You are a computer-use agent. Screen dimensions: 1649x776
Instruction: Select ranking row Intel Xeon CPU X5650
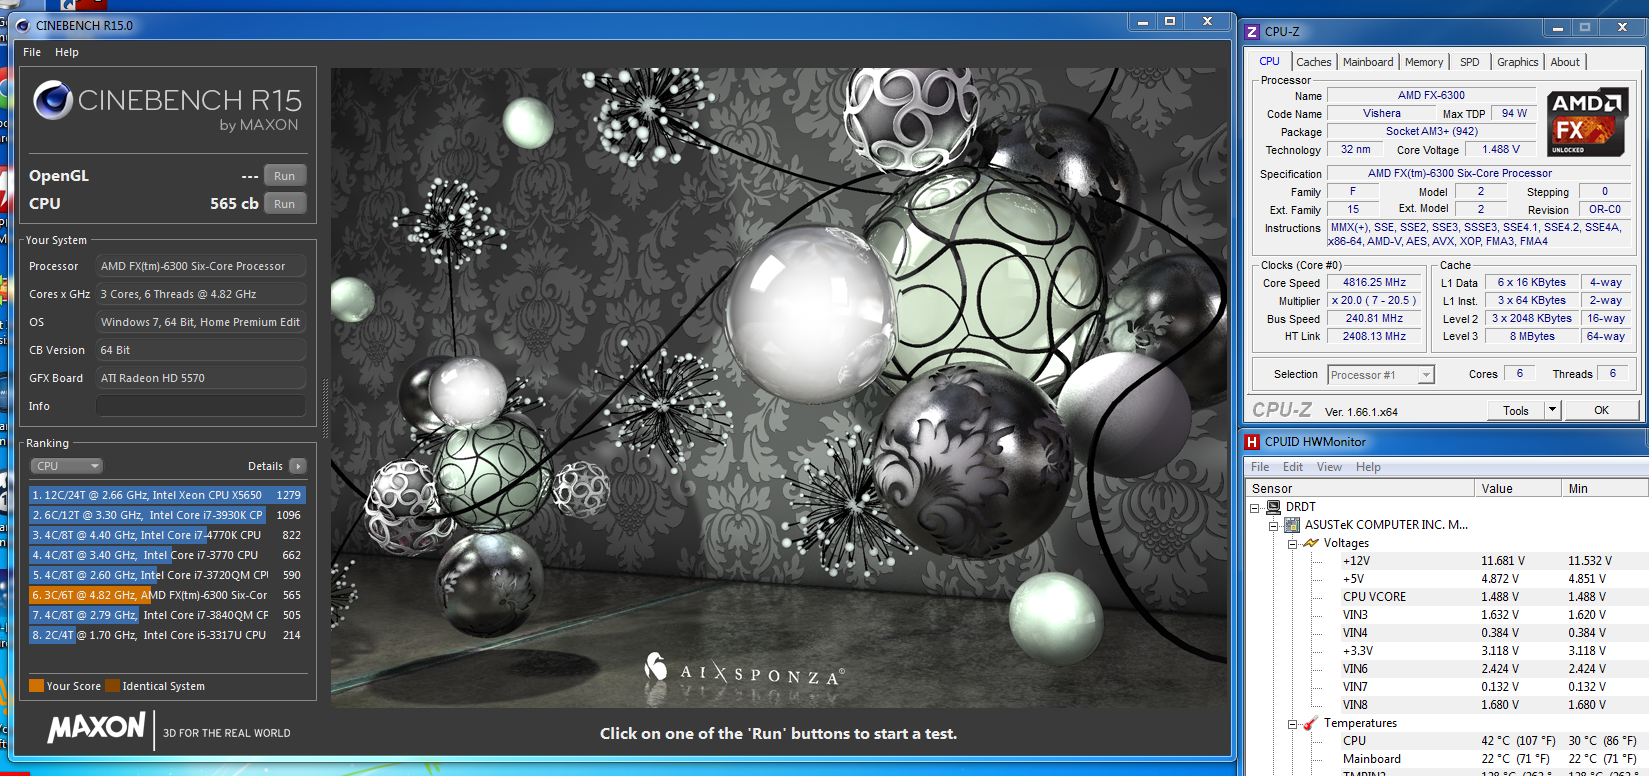[x=167, y=495]
